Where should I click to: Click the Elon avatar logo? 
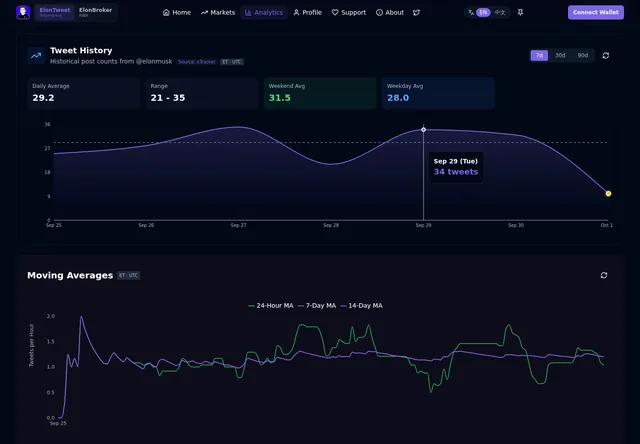[x=23, y=12]
